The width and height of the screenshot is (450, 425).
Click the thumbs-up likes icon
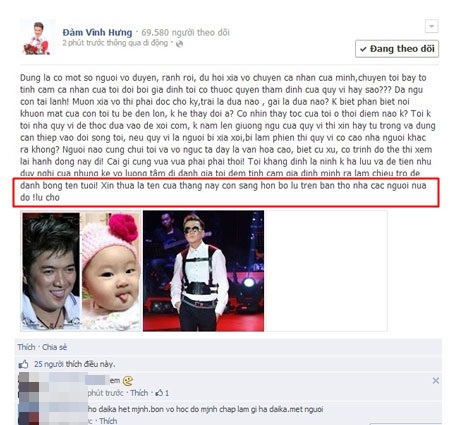coord(23,364)
